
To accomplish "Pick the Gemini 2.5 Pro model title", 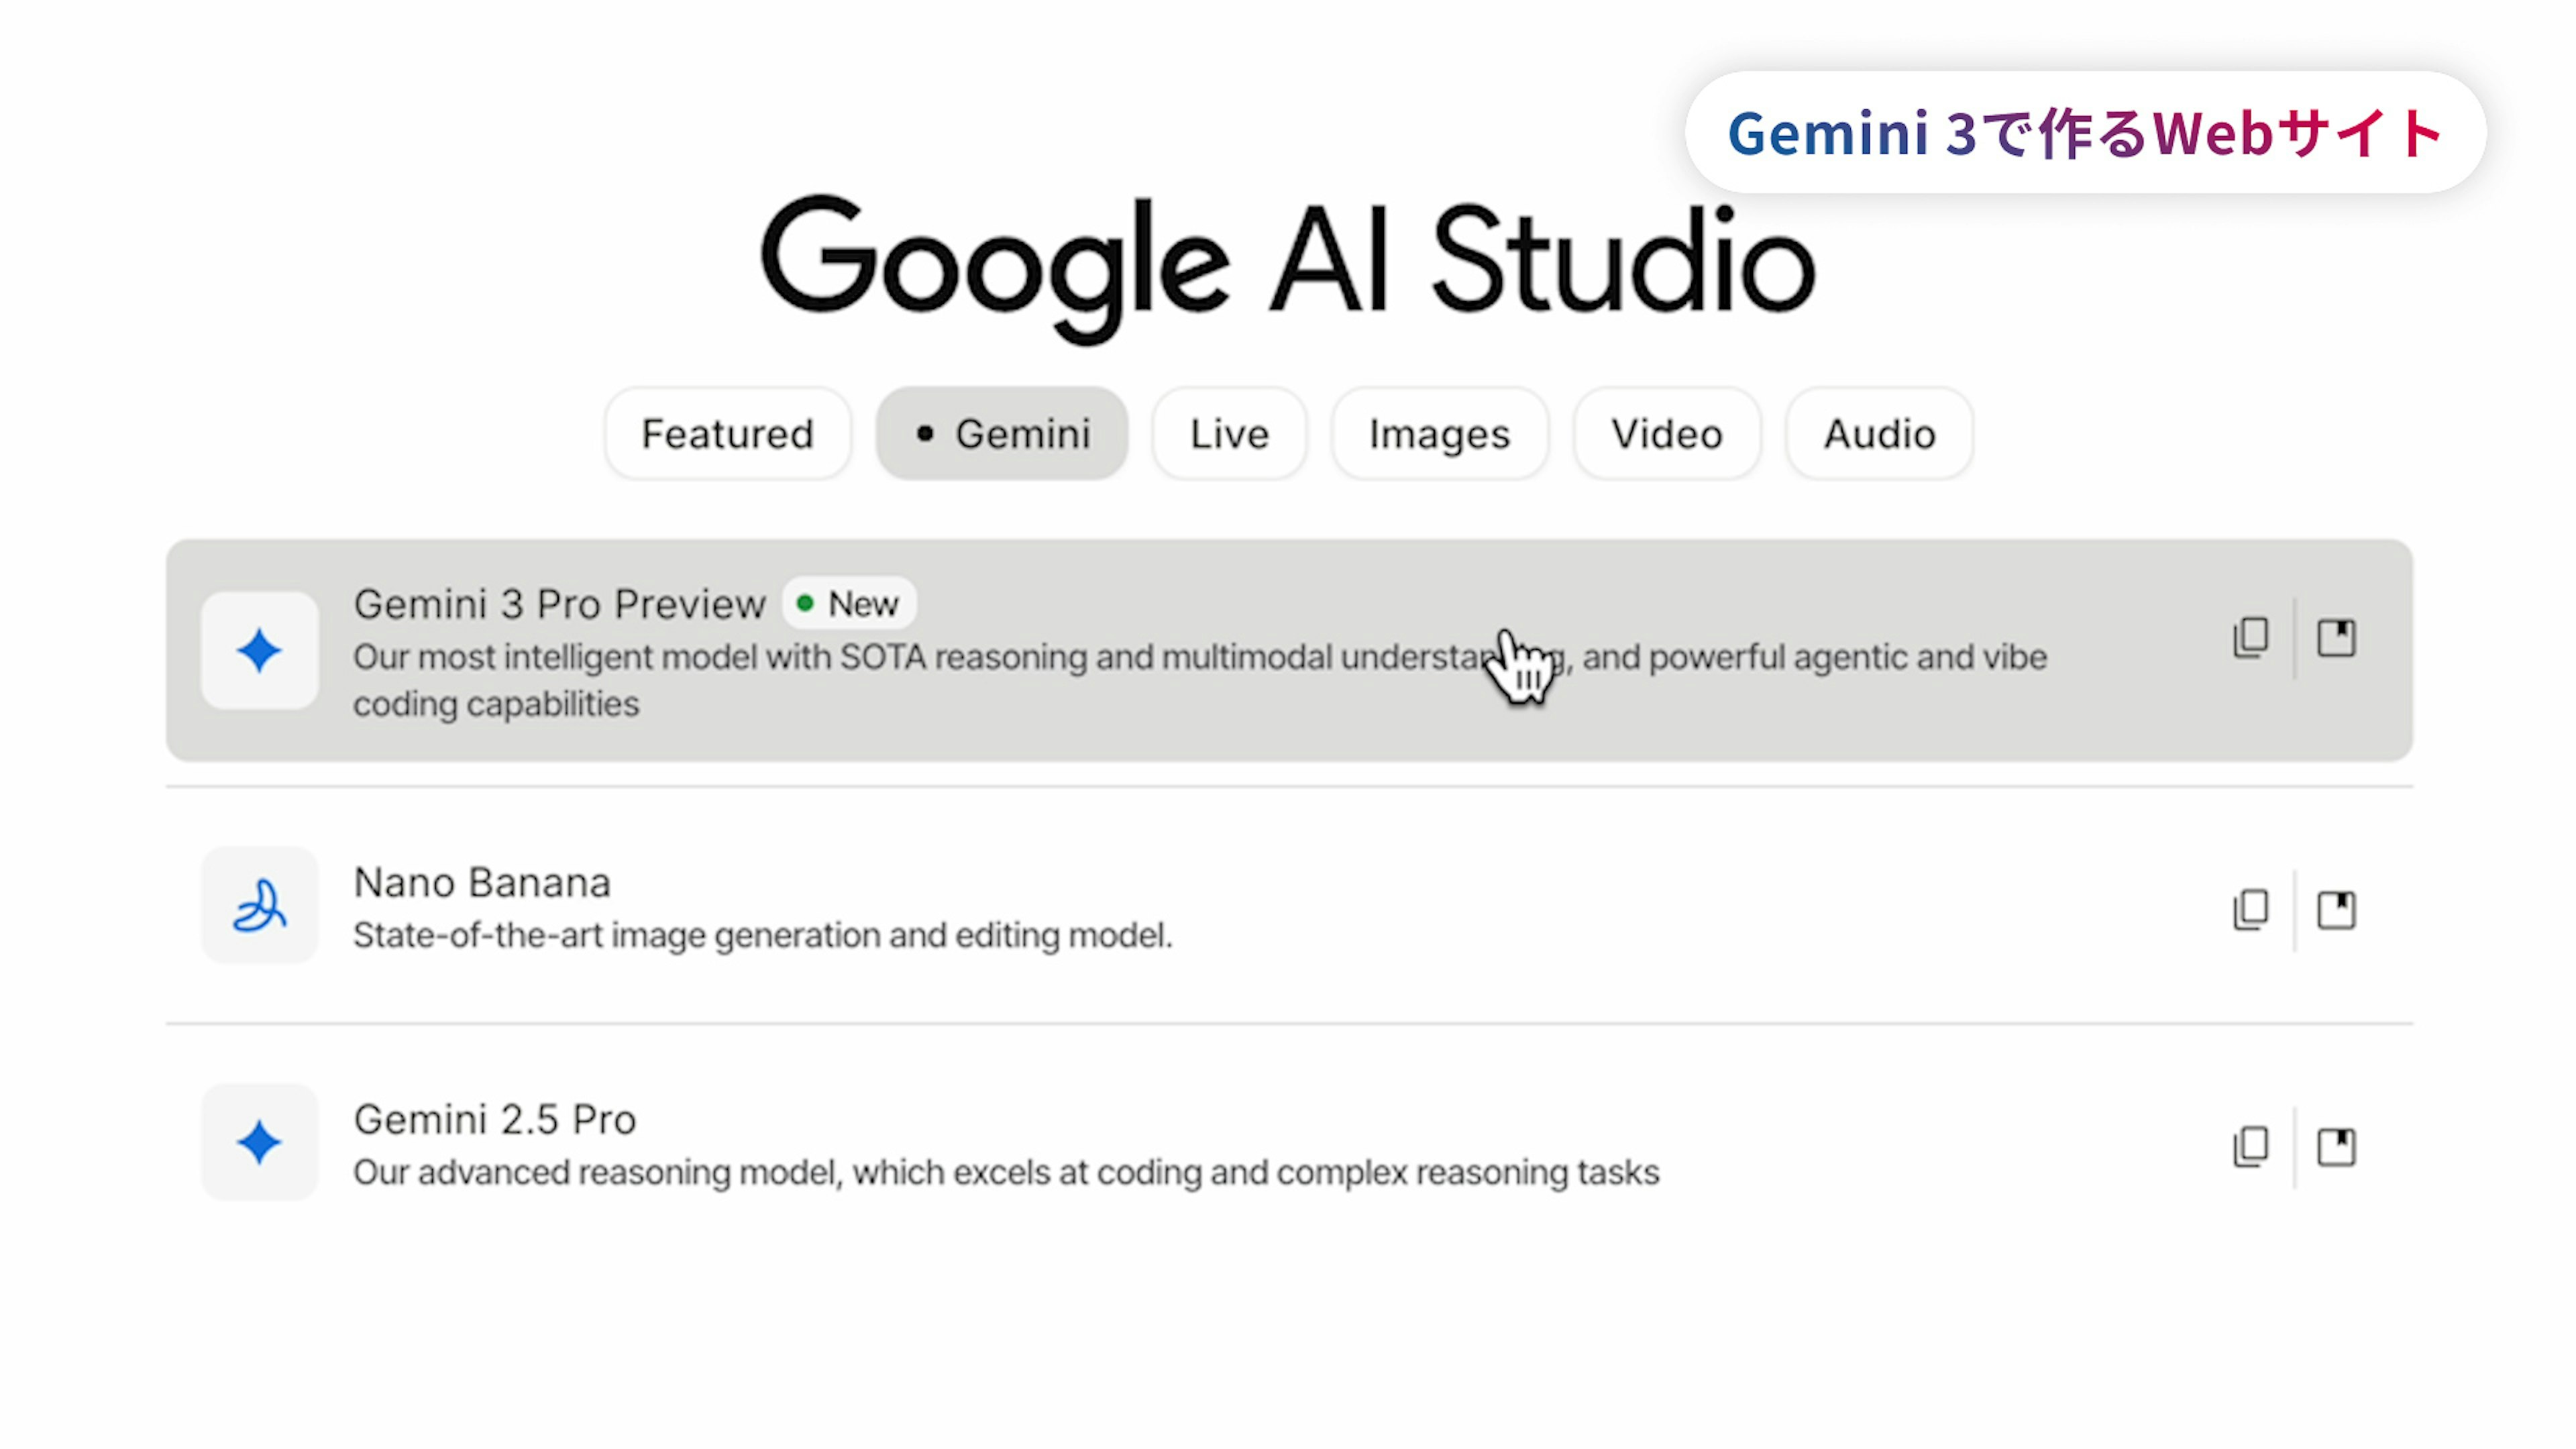I will click(x=495, y=1120).
